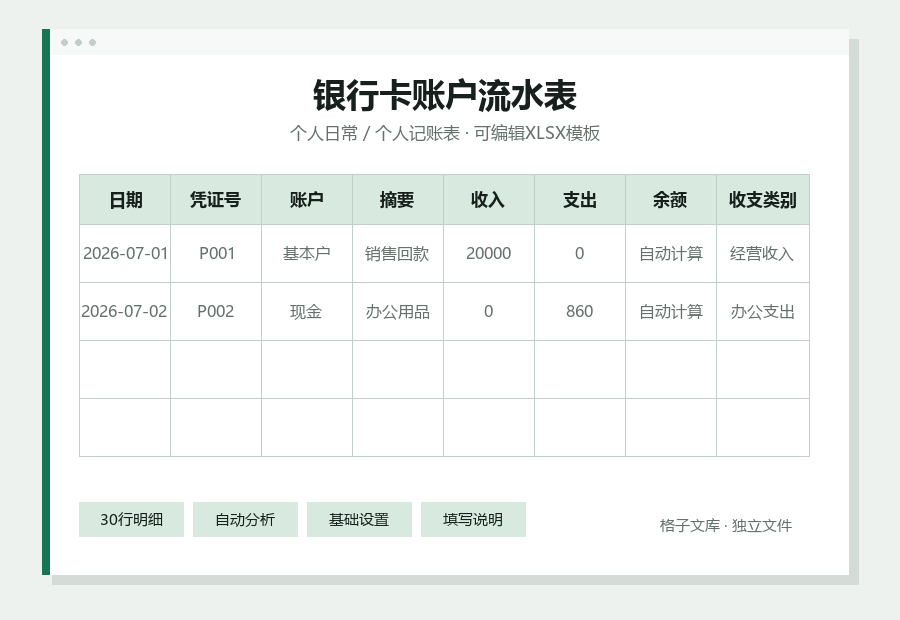The height and width of the screenshot is (620, 900).
Task: Click the date cell 2026-07-02
Action: pyautogui.click(x=125, y=312)
